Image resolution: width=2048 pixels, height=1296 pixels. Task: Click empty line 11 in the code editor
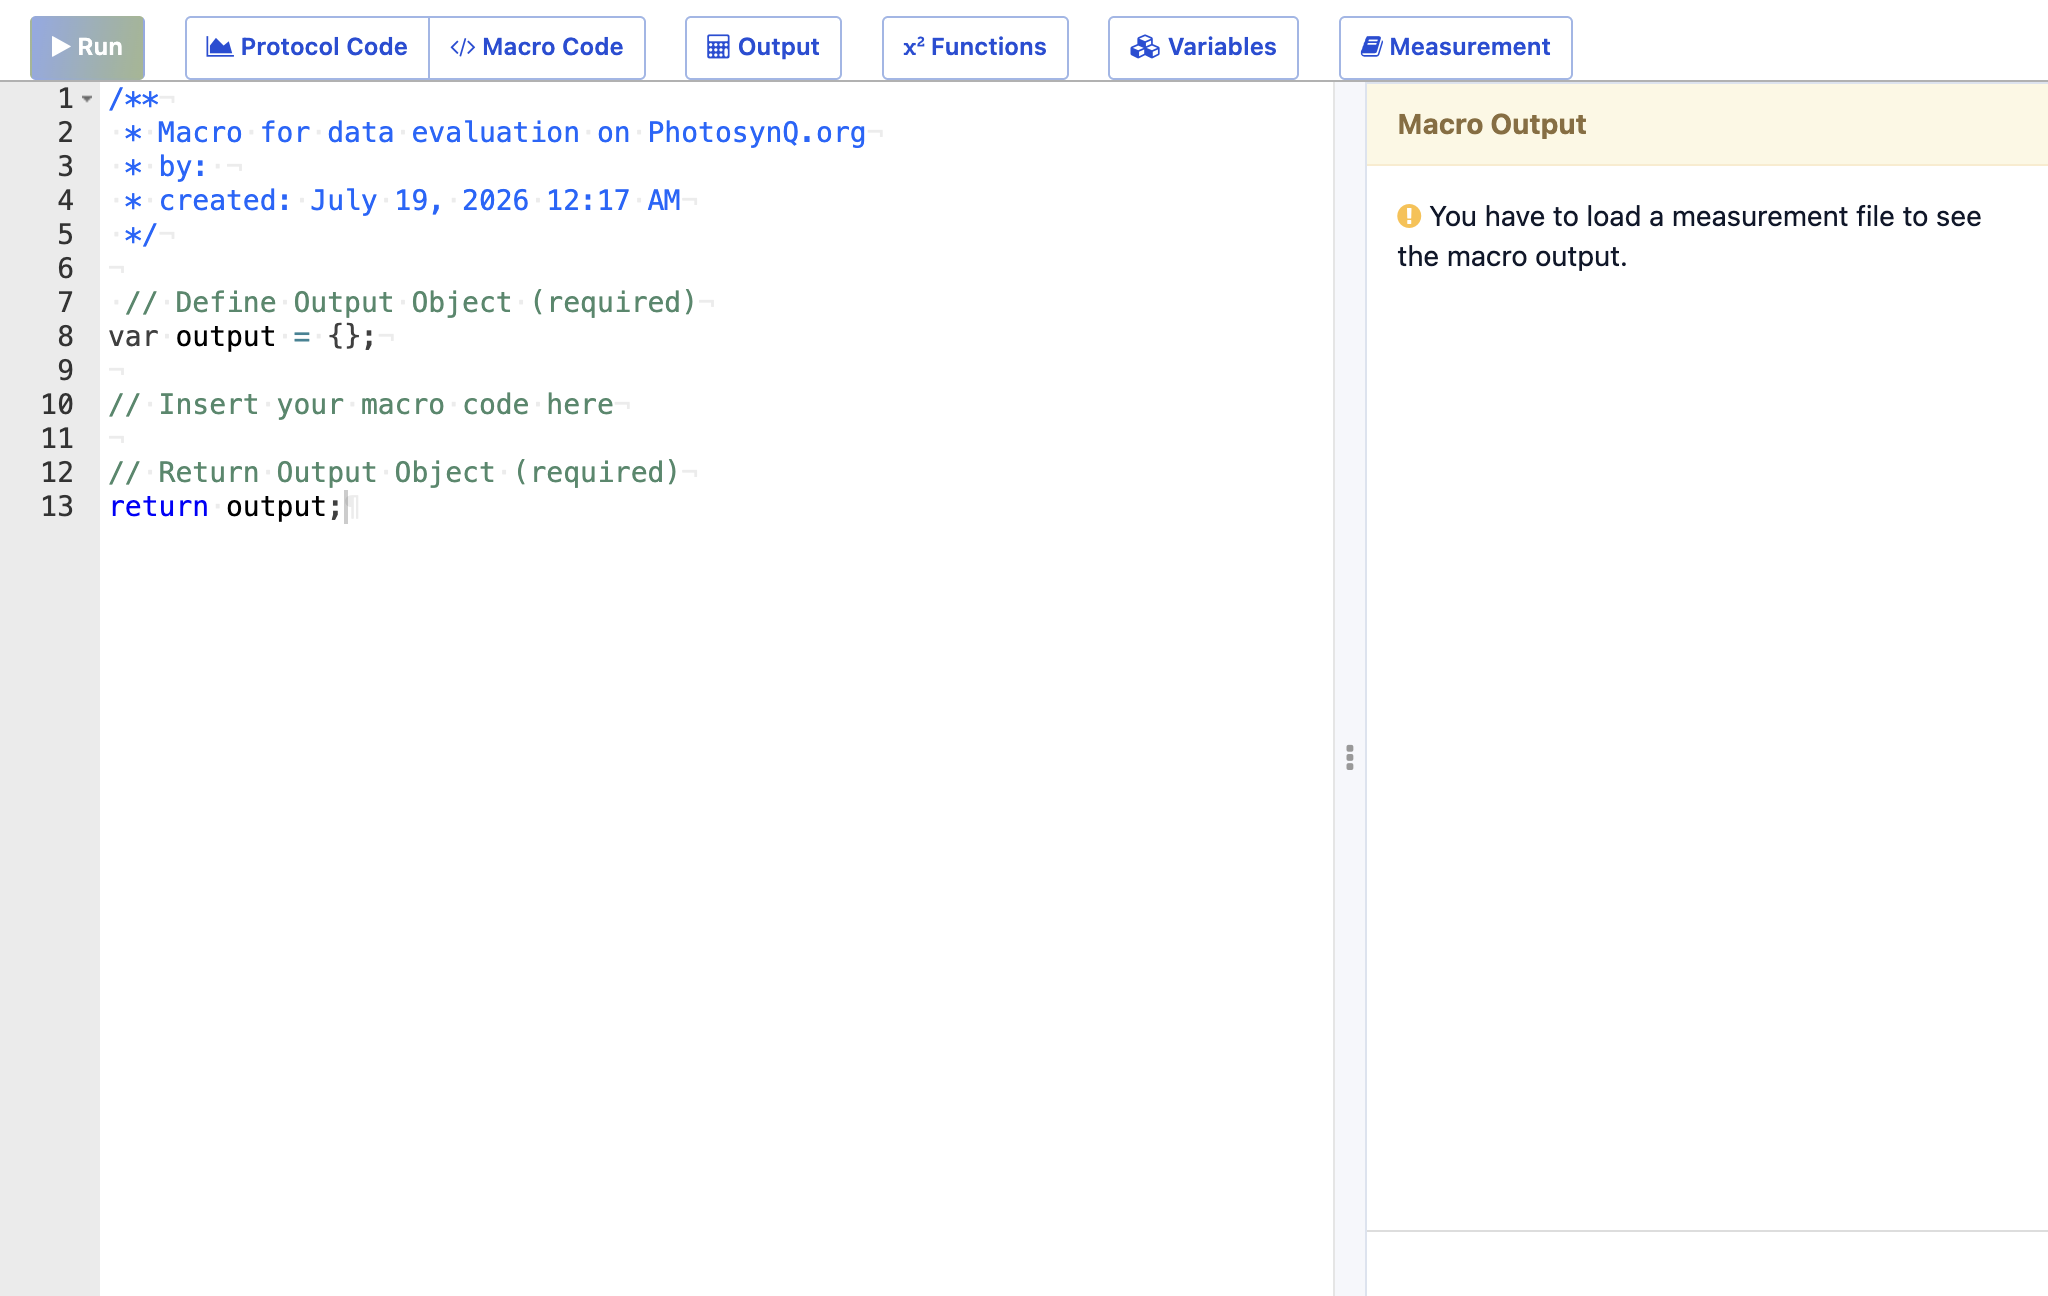[716, 439]
